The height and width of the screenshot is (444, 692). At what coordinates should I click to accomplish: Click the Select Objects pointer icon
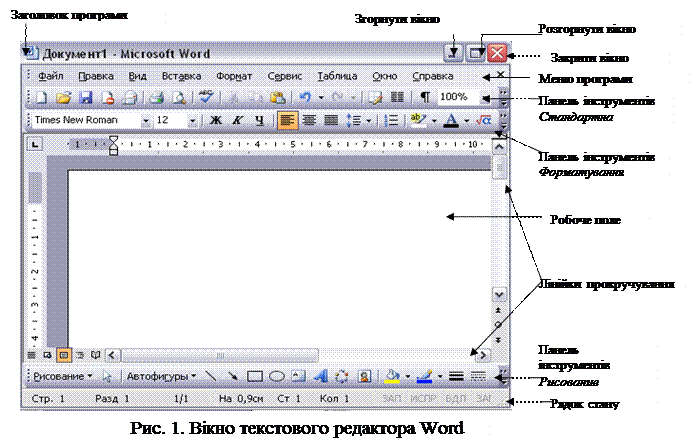tap(107, 376)
